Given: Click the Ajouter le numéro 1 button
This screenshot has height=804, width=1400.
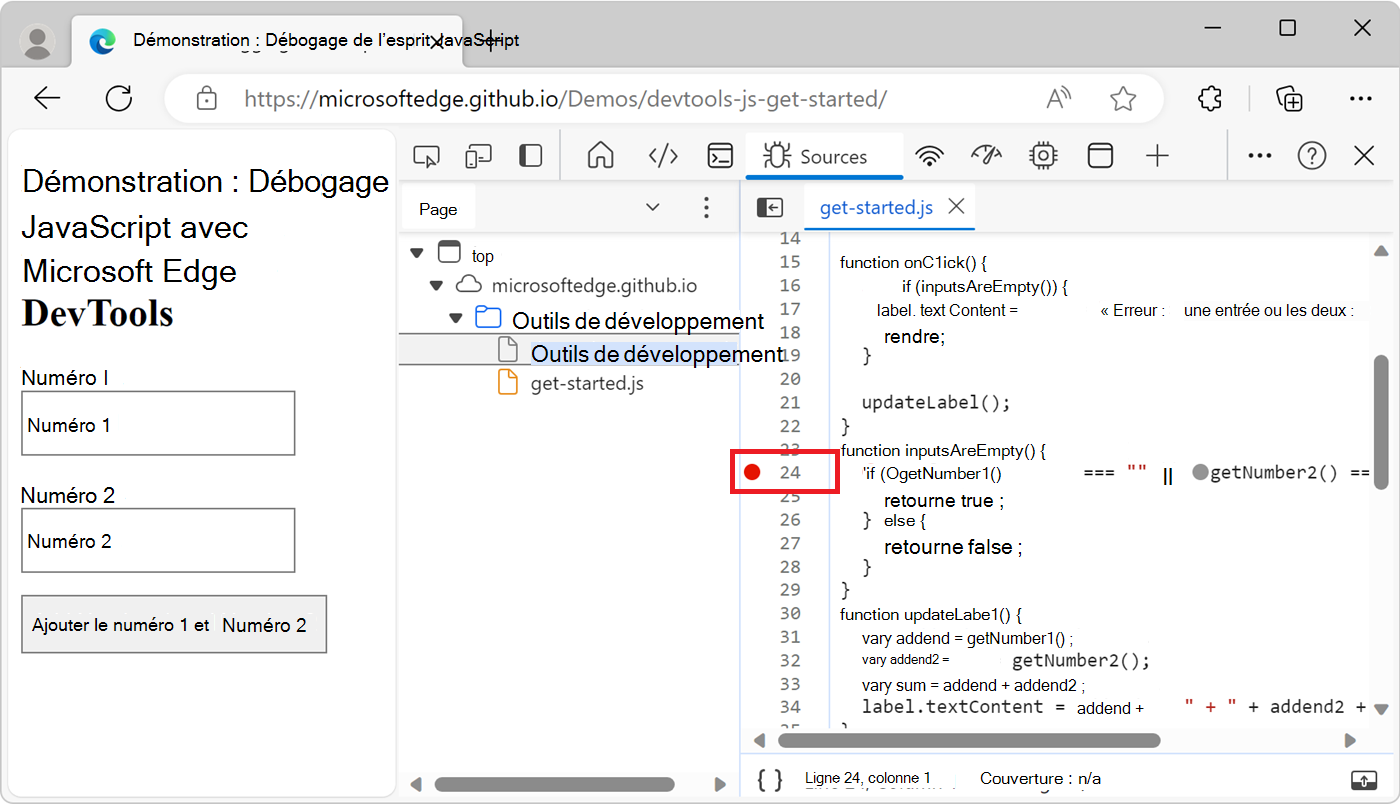Looking at the screenshot, I should tap(174, 624).
